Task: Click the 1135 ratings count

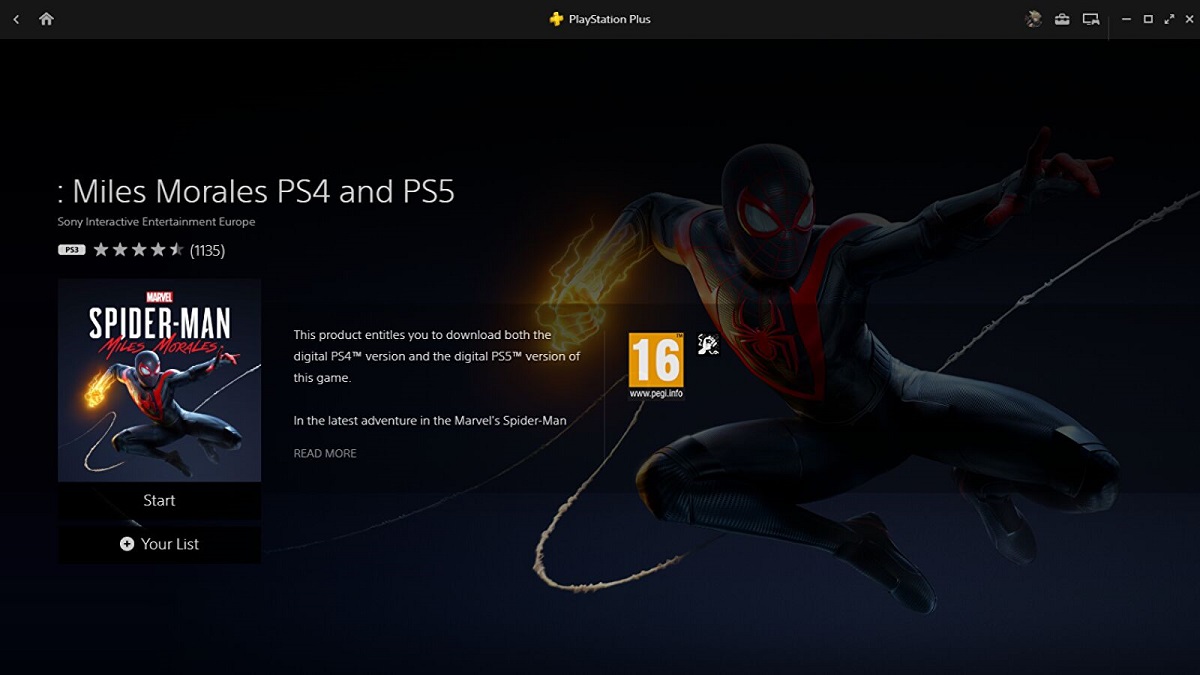Action: click(207, 251)
